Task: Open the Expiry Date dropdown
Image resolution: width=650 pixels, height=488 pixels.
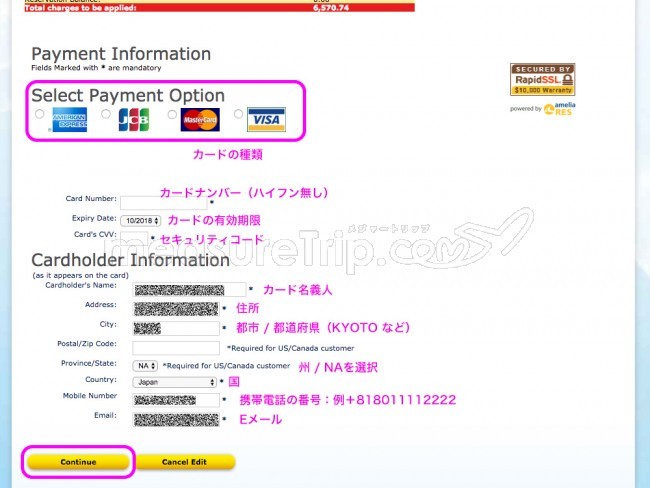Action: (141, 221)
